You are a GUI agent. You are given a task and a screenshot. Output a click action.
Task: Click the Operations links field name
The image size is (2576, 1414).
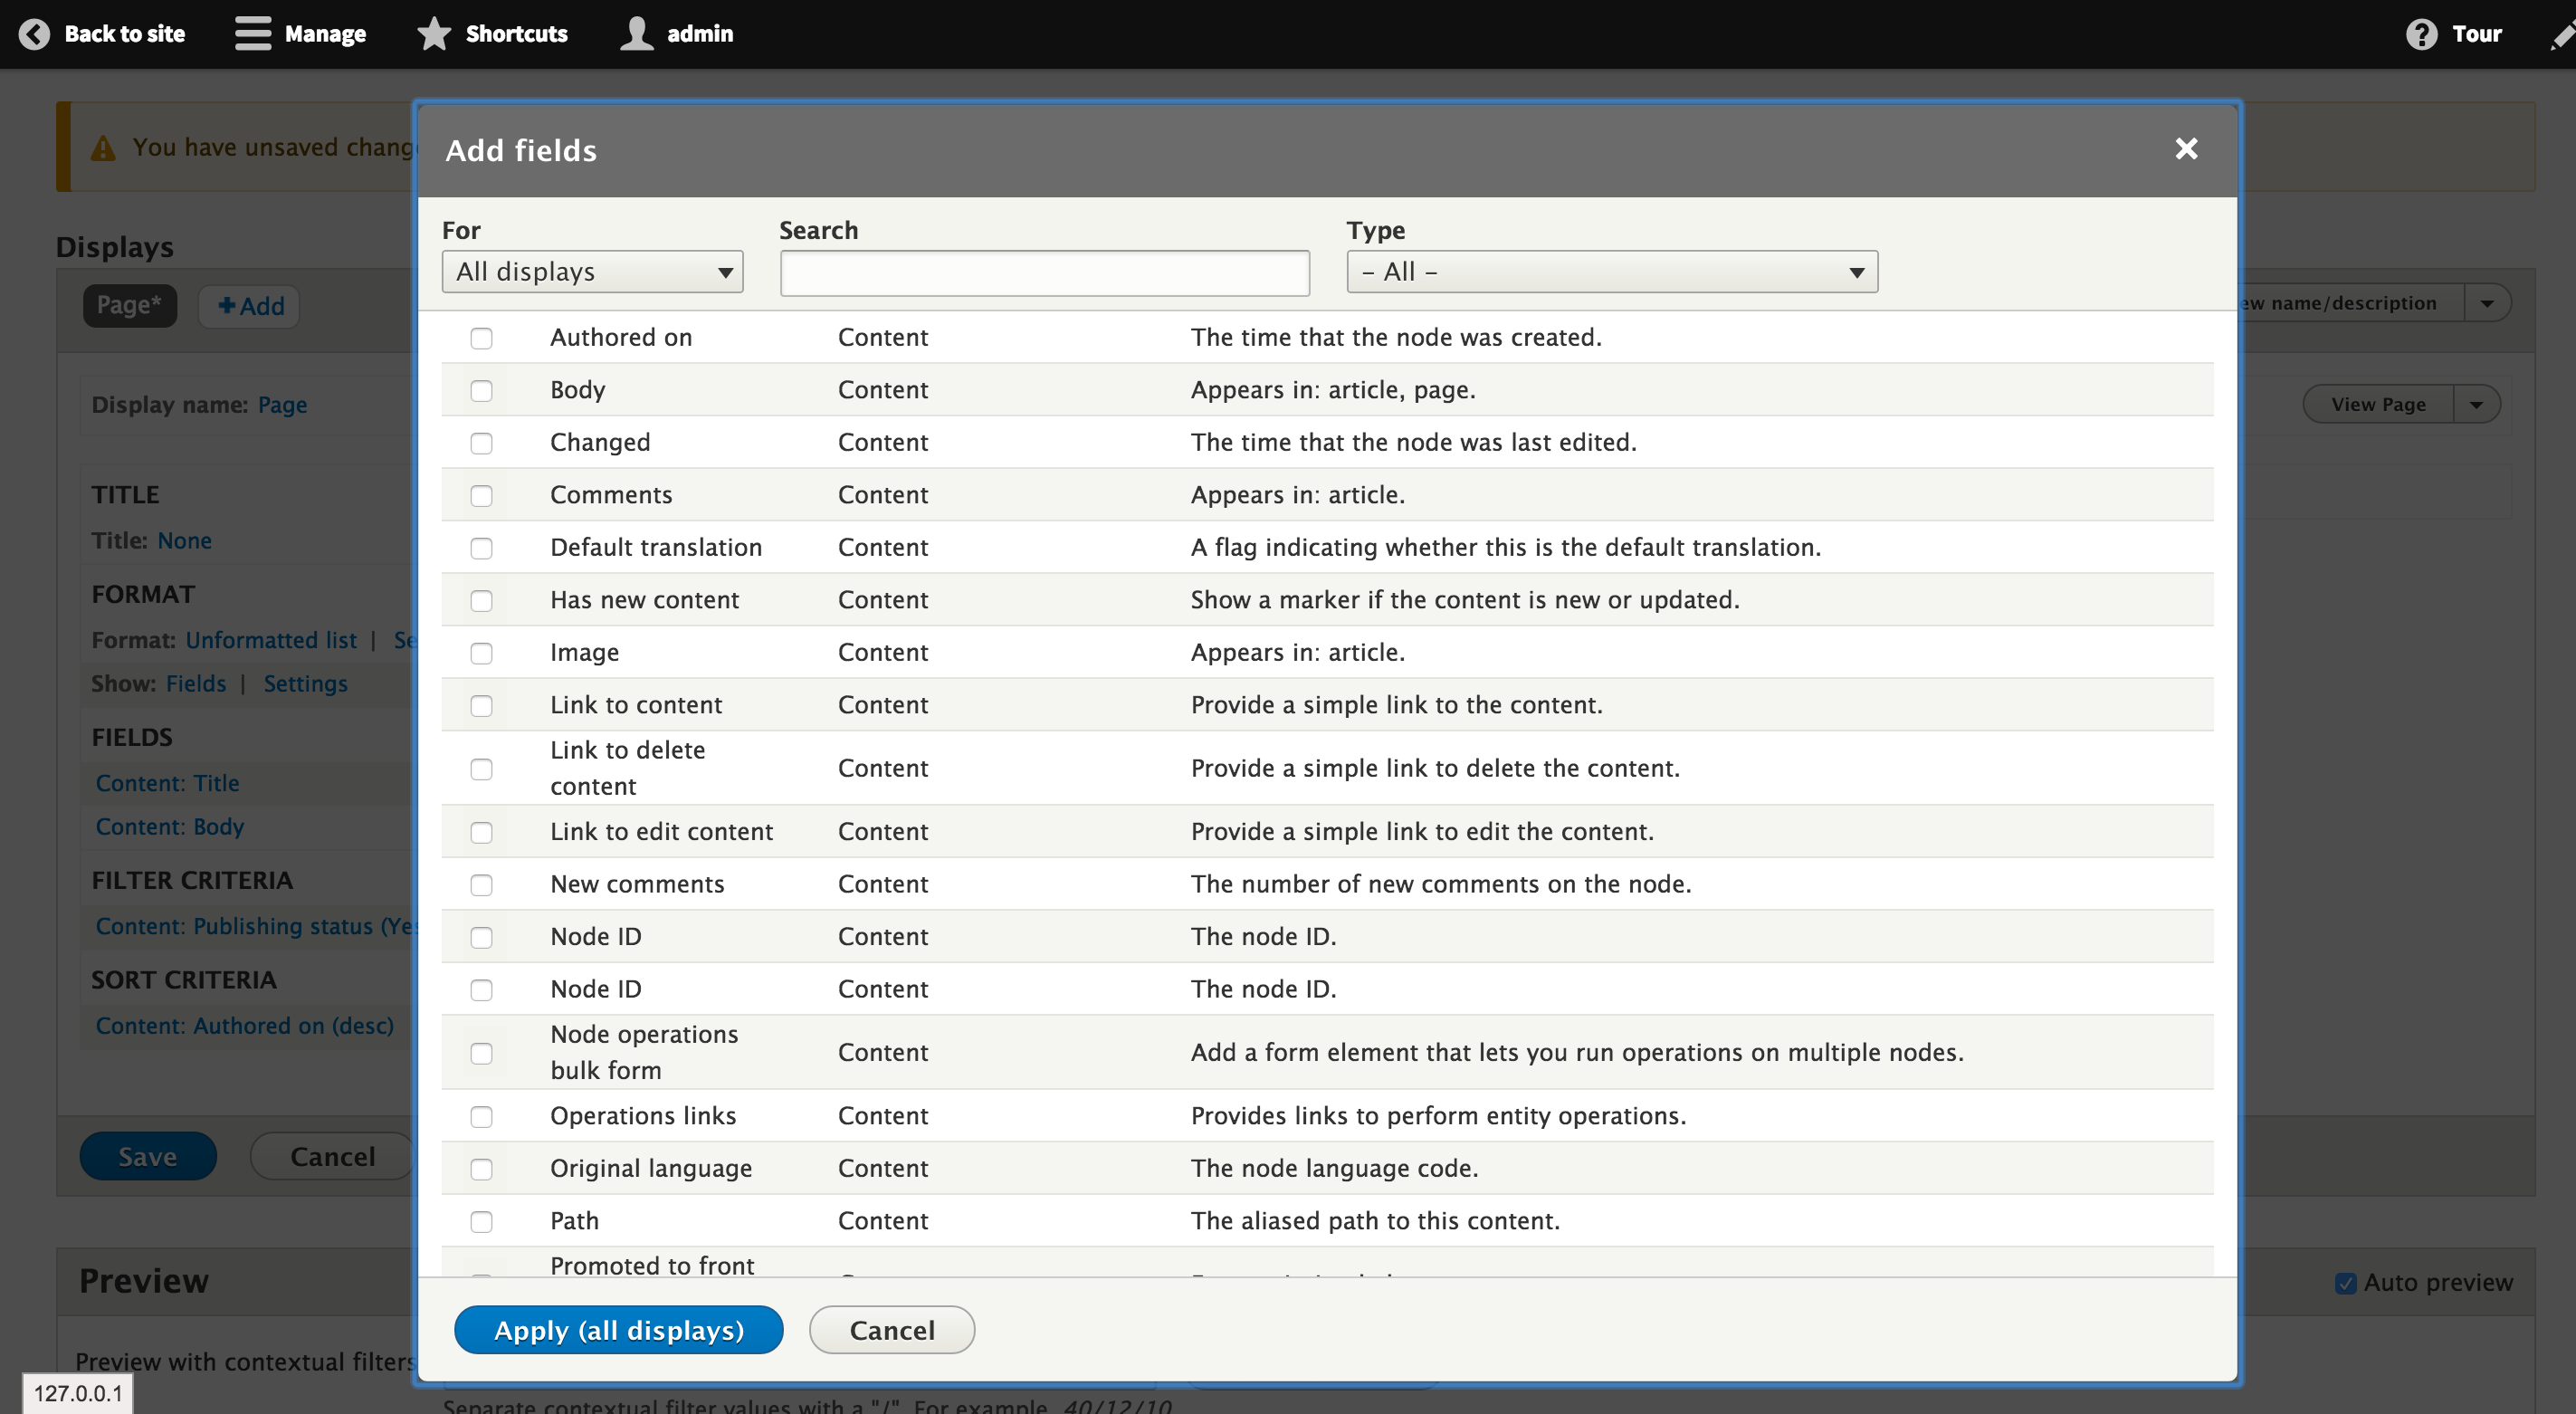point(643,1116)
